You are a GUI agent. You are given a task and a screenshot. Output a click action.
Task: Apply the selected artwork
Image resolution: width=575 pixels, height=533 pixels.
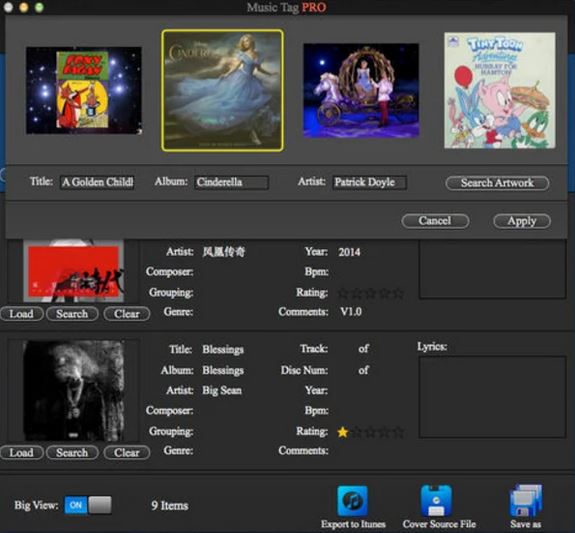[522, 221]
